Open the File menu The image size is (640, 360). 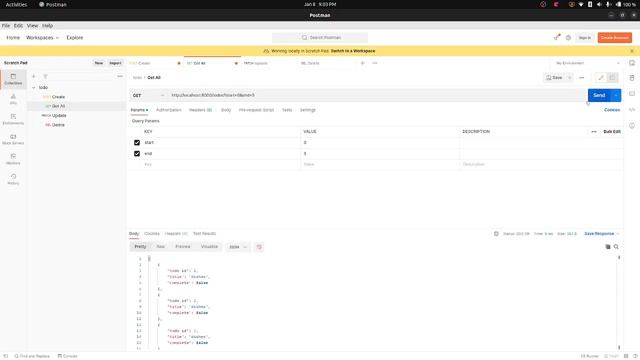[6, 25]
